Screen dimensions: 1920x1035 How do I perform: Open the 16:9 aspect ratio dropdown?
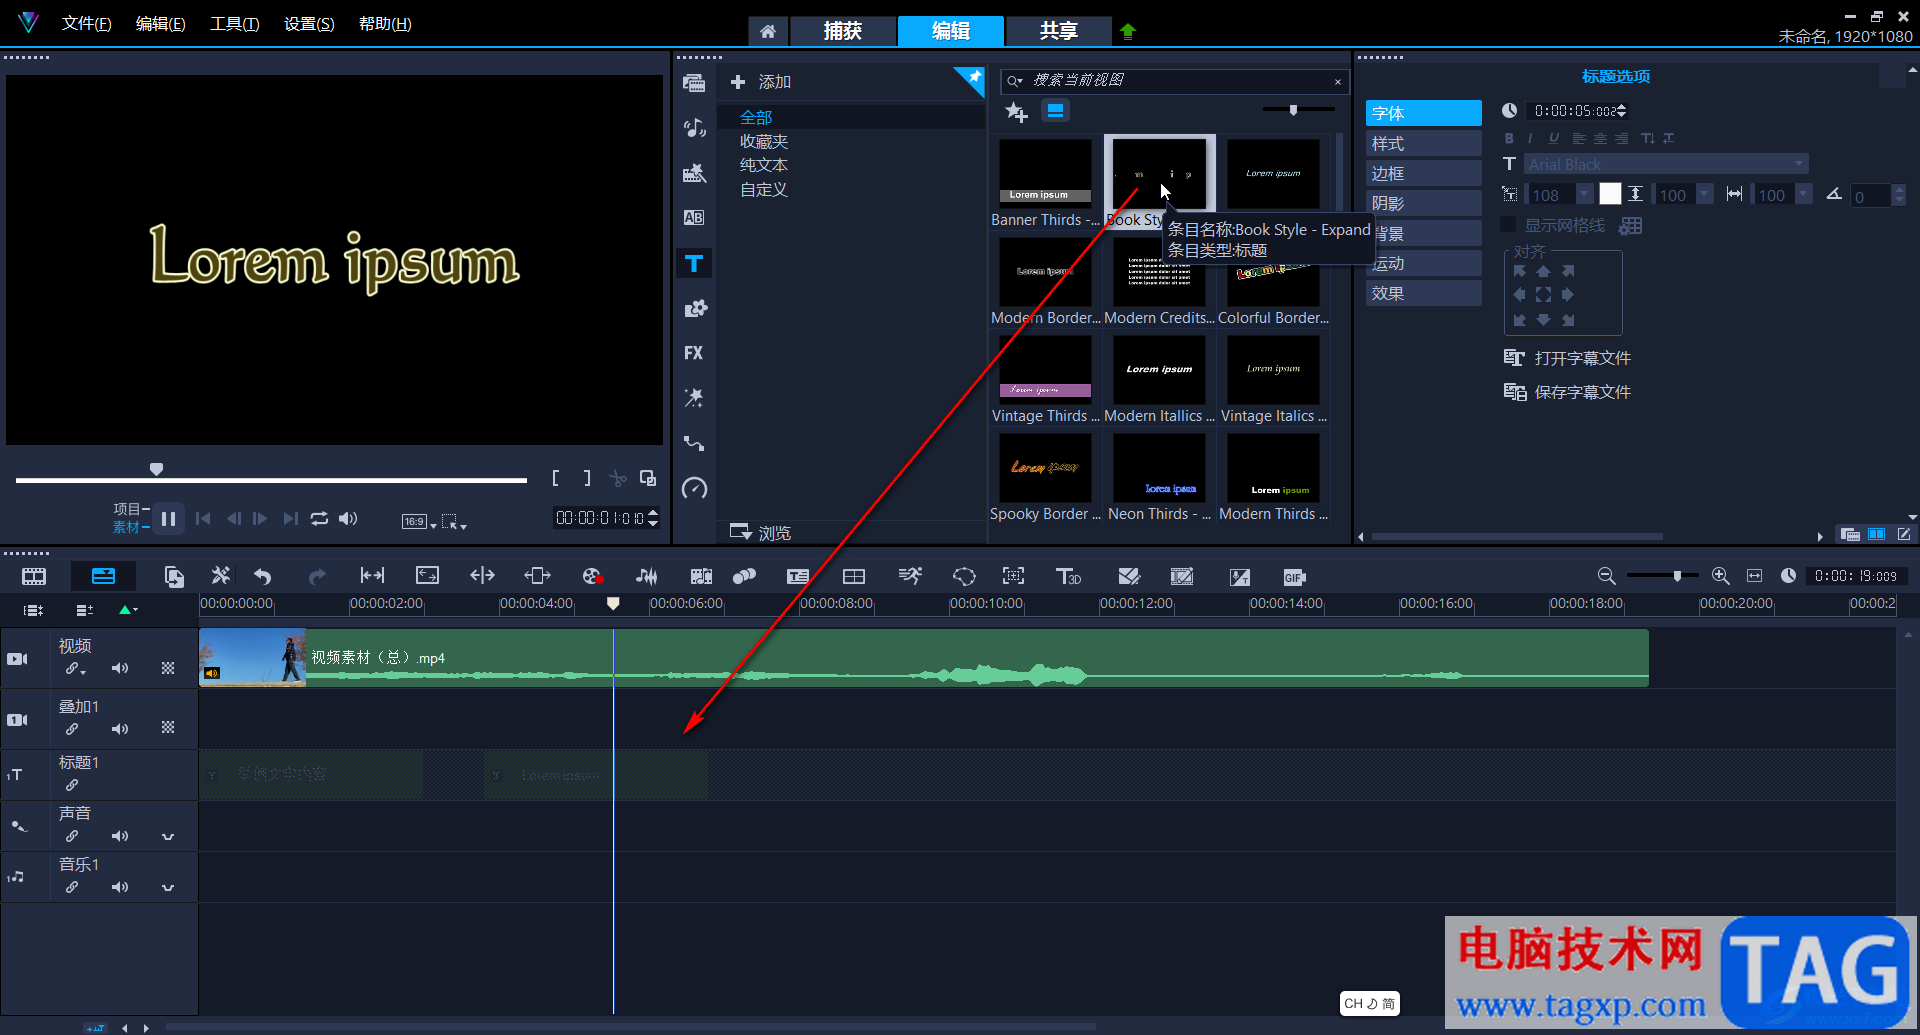coord(419,521)
